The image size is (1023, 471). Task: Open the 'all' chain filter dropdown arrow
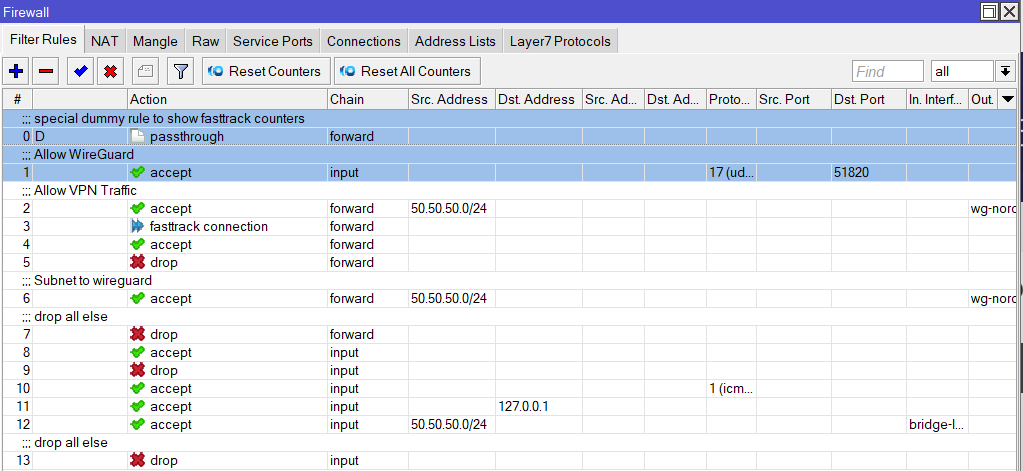(x=1005, y=71)
